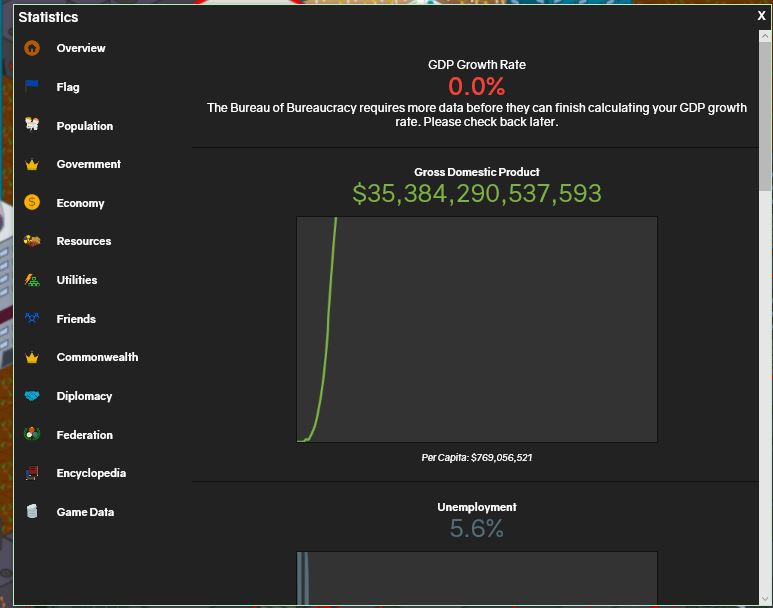
Task: Click the Friends icon
Action: pyautogui.click(x=32, y=319)
